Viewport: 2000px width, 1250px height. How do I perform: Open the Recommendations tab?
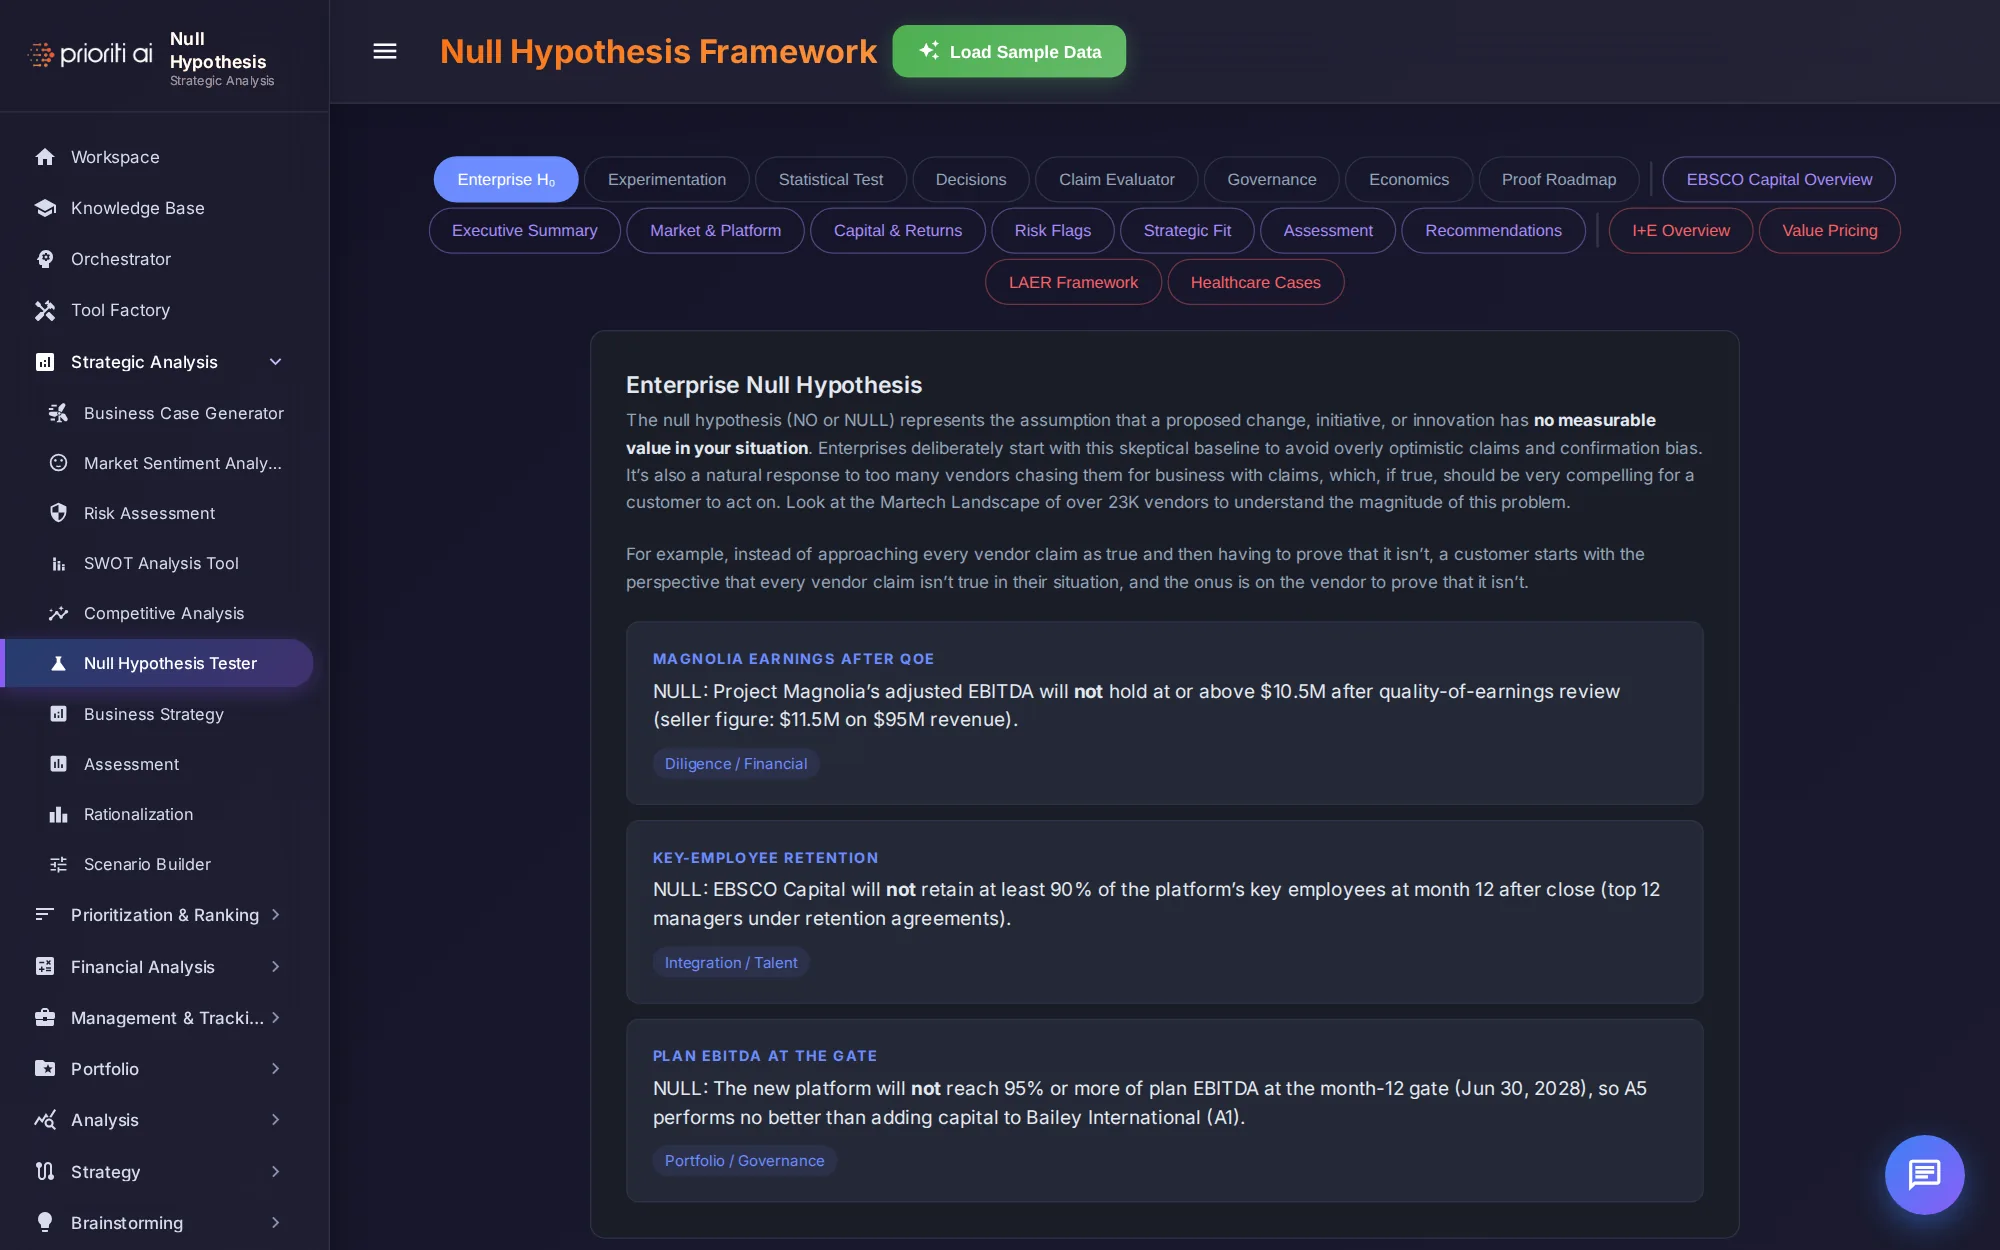click(x=1493, y=231)
